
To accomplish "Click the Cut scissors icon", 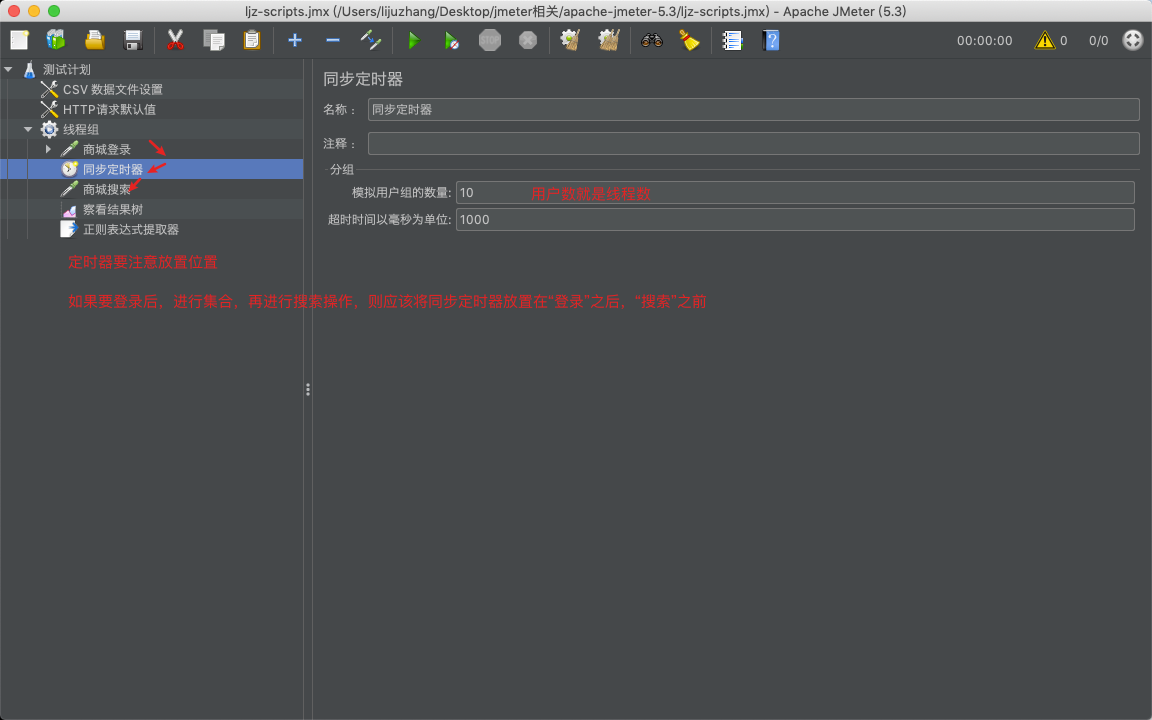I will pos(175,40).
